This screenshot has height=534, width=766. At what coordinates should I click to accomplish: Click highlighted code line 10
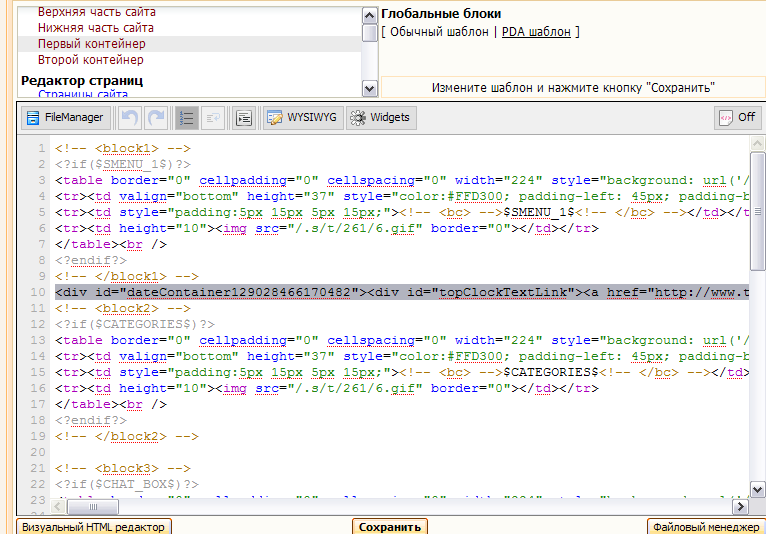400,292
